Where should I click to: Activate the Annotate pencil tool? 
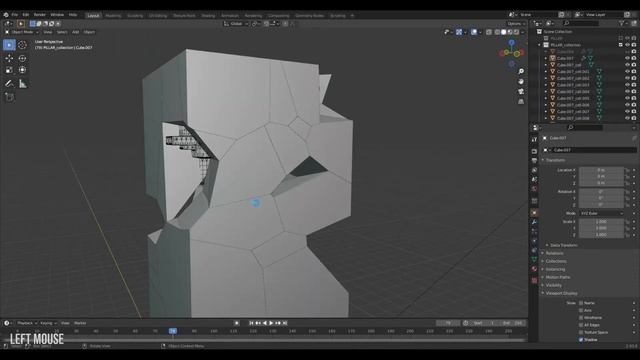coord(9,84)
